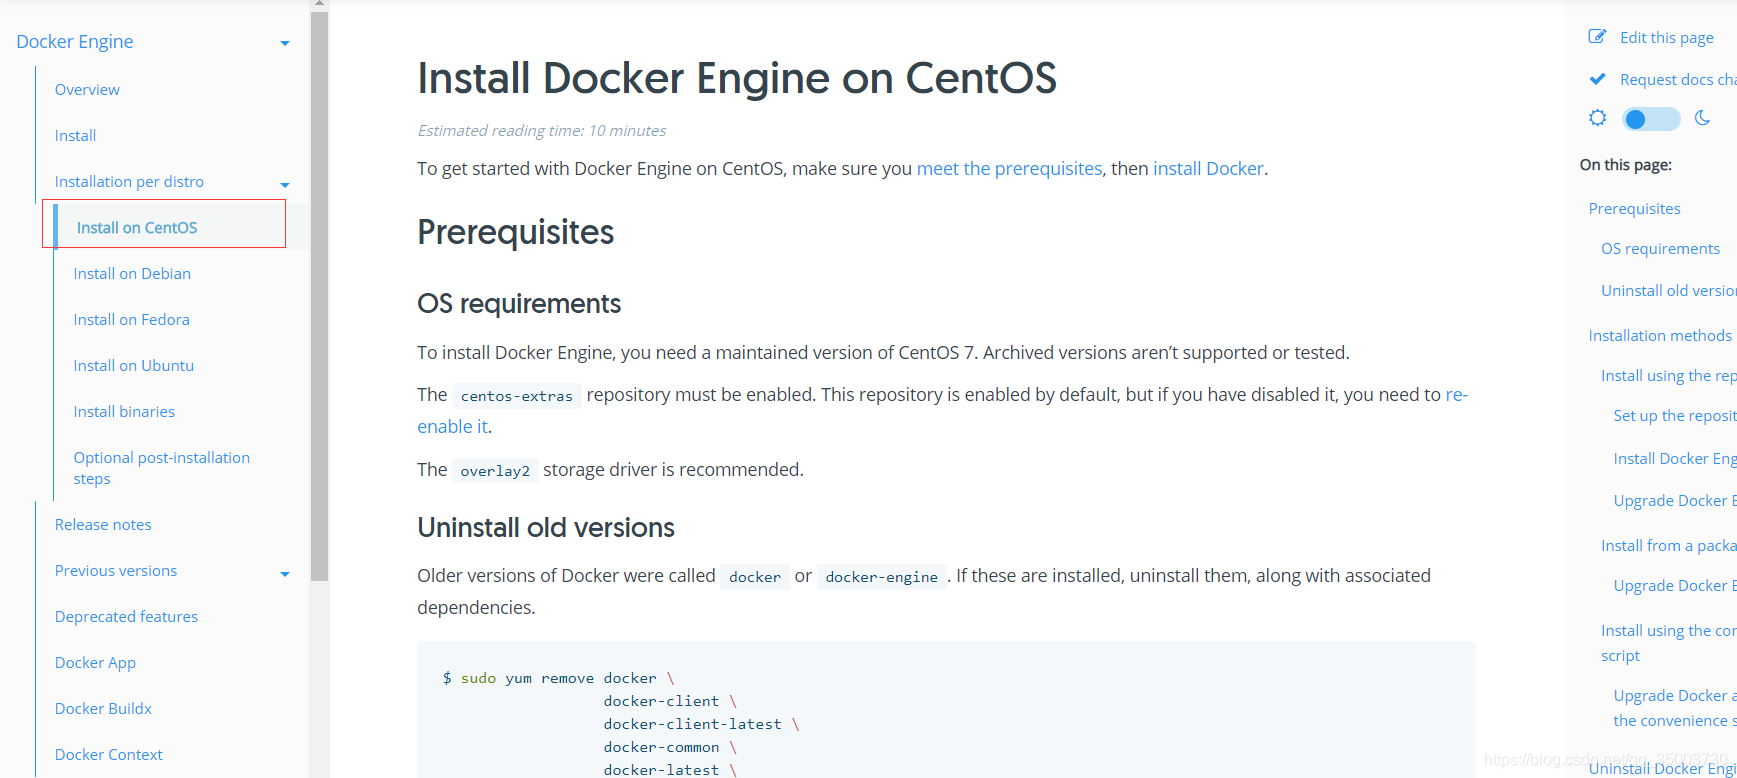The width and height of the screenshot is (1737, 778).
Task: Click the moon dark-mode icon
Action: (x=1702, y=118)
